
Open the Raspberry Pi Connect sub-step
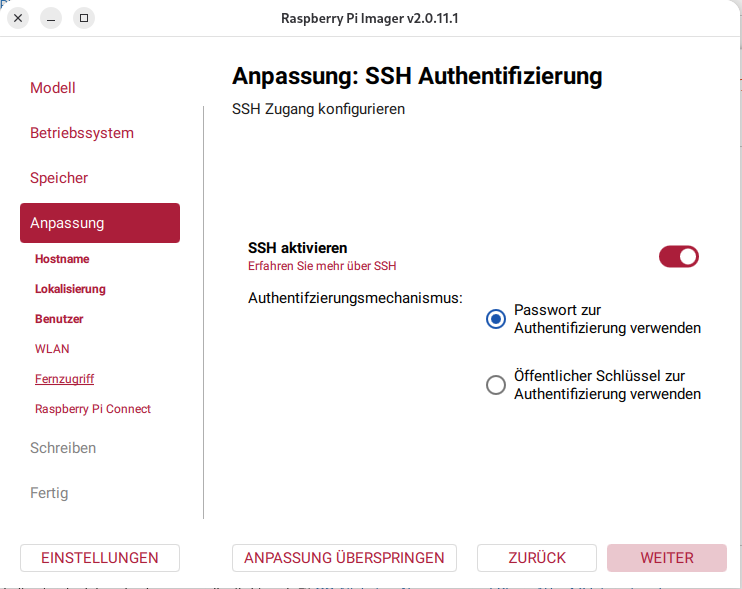click(93, 409)
